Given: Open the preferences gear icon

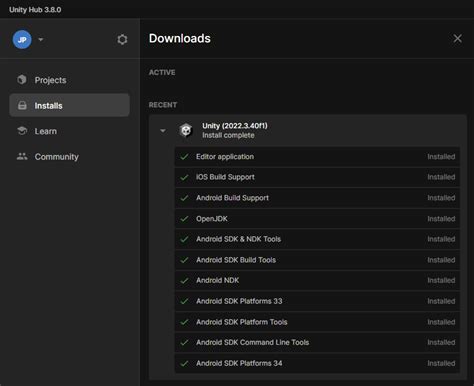Looking at the screenshot, I should click(122, 40).
